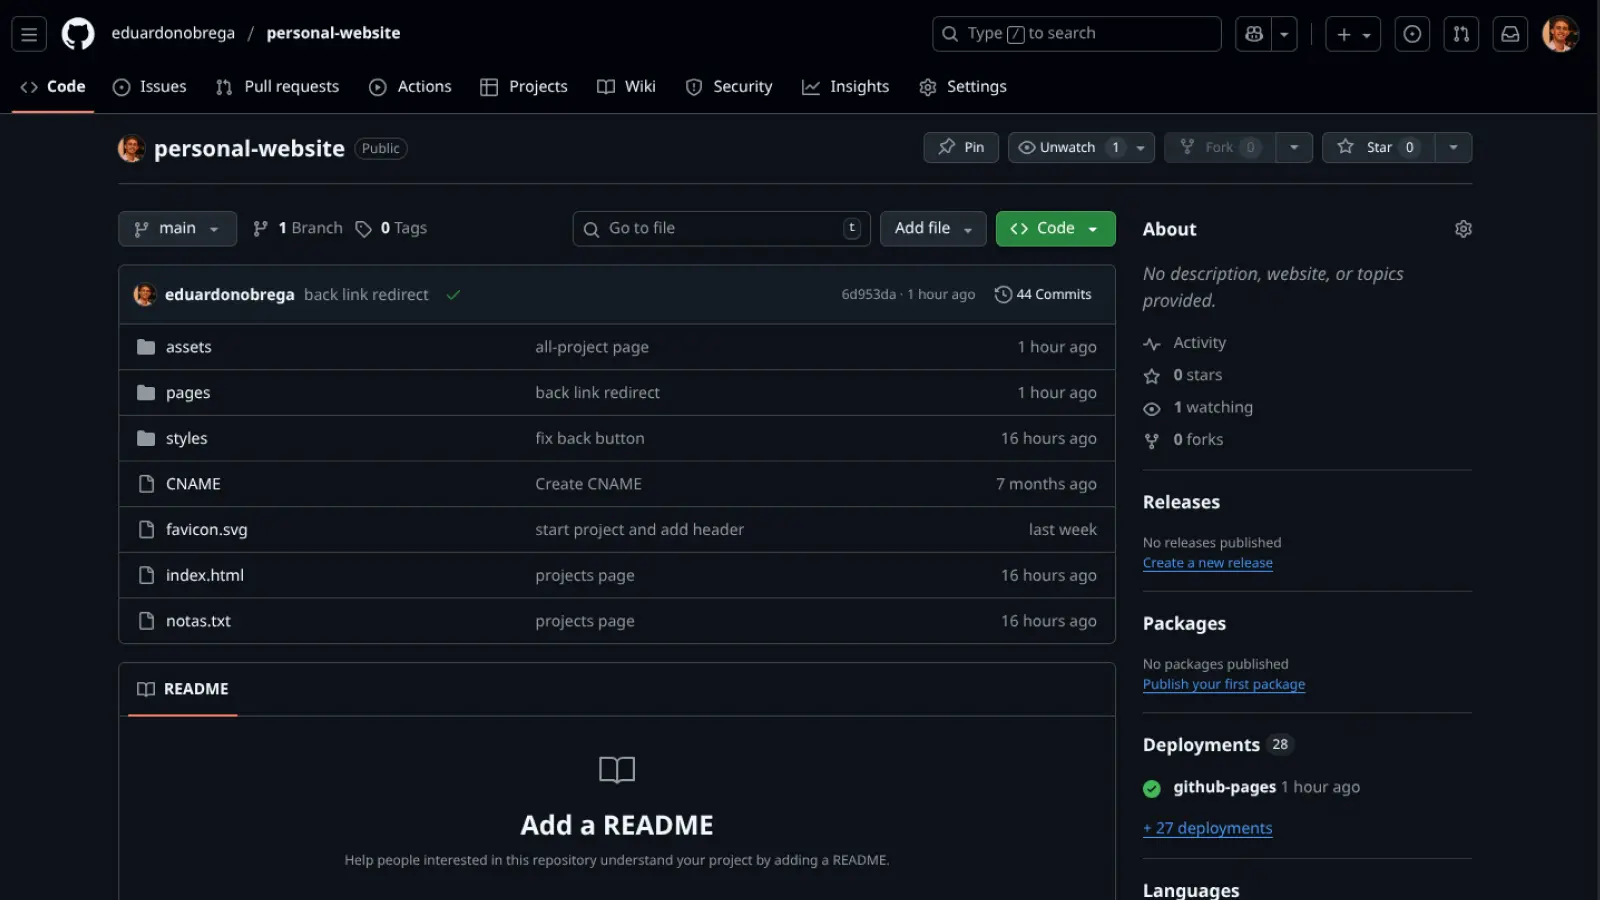View the 44 Commits history
1600x900 pixels.
(1043, 295)
